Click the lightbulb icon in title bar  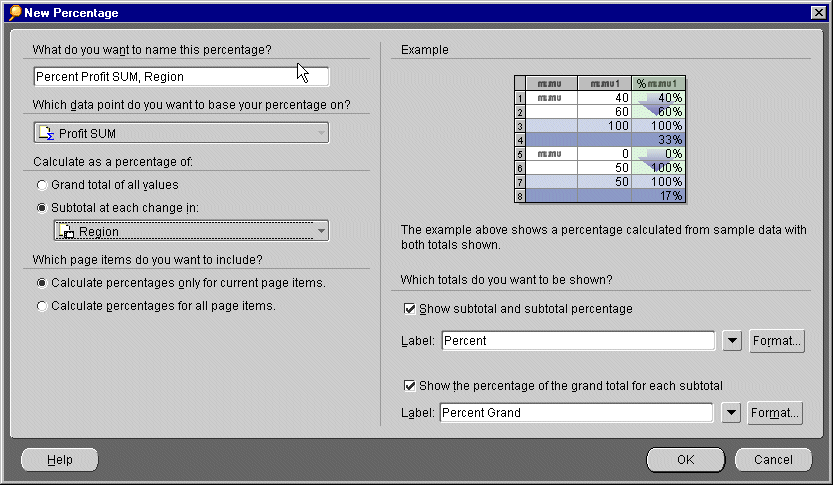click(x=14, y=12)
